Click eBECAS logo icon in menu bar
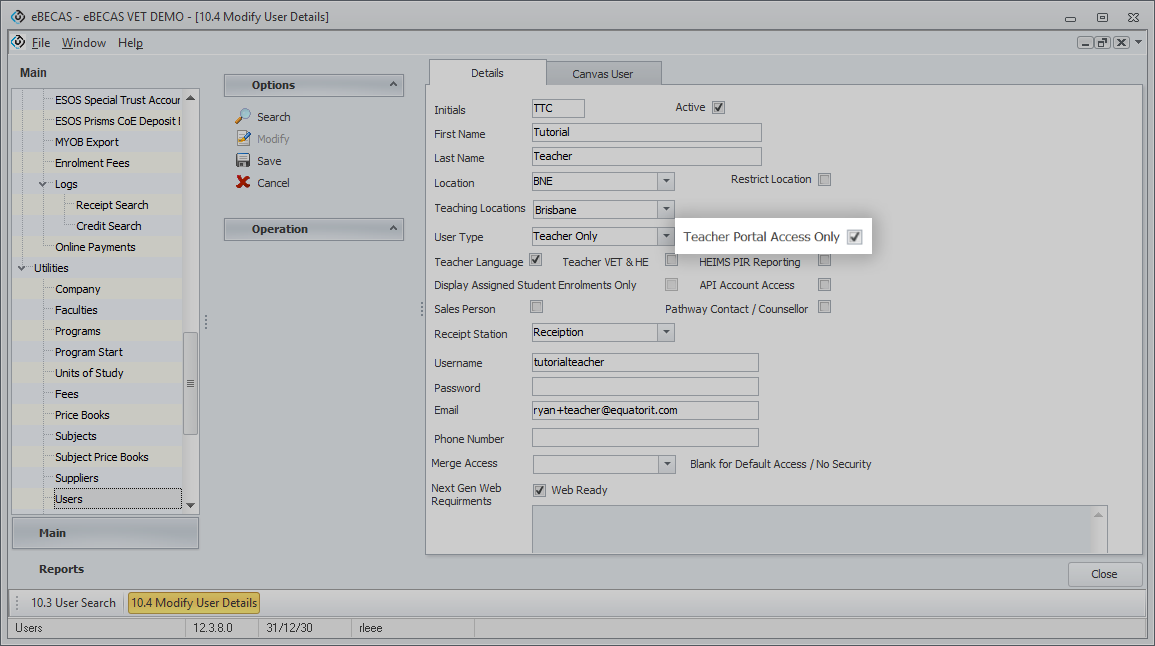Image resolution: width=1155 pixels, height=646 pixels. coord(18,42)
